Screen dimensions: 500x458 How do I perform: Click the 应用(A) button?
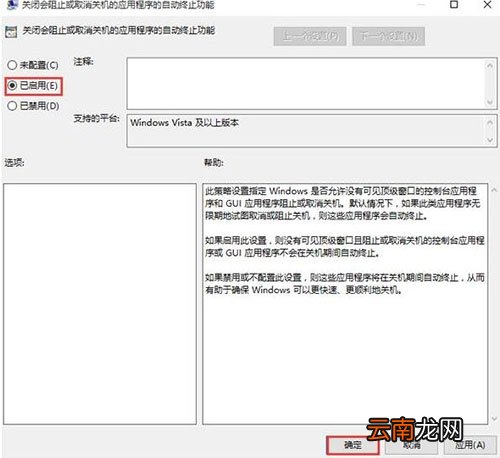tap(470, 445)
